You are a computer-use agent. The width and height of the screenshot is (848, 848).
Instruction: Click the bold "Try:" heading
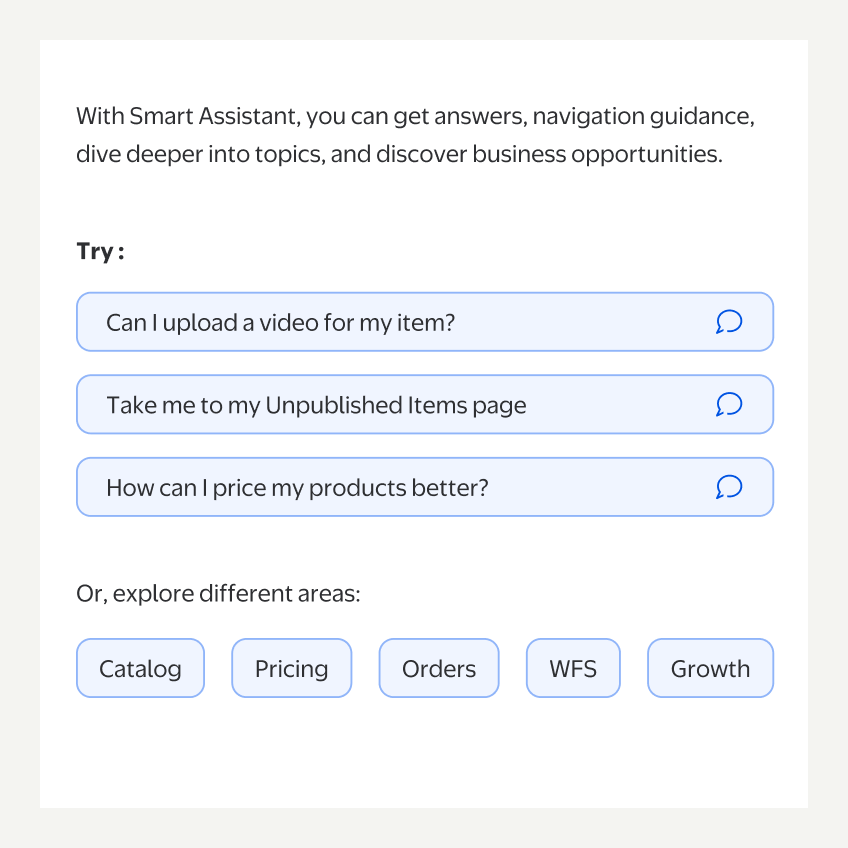pyautogui.click(x=100, y=251)
